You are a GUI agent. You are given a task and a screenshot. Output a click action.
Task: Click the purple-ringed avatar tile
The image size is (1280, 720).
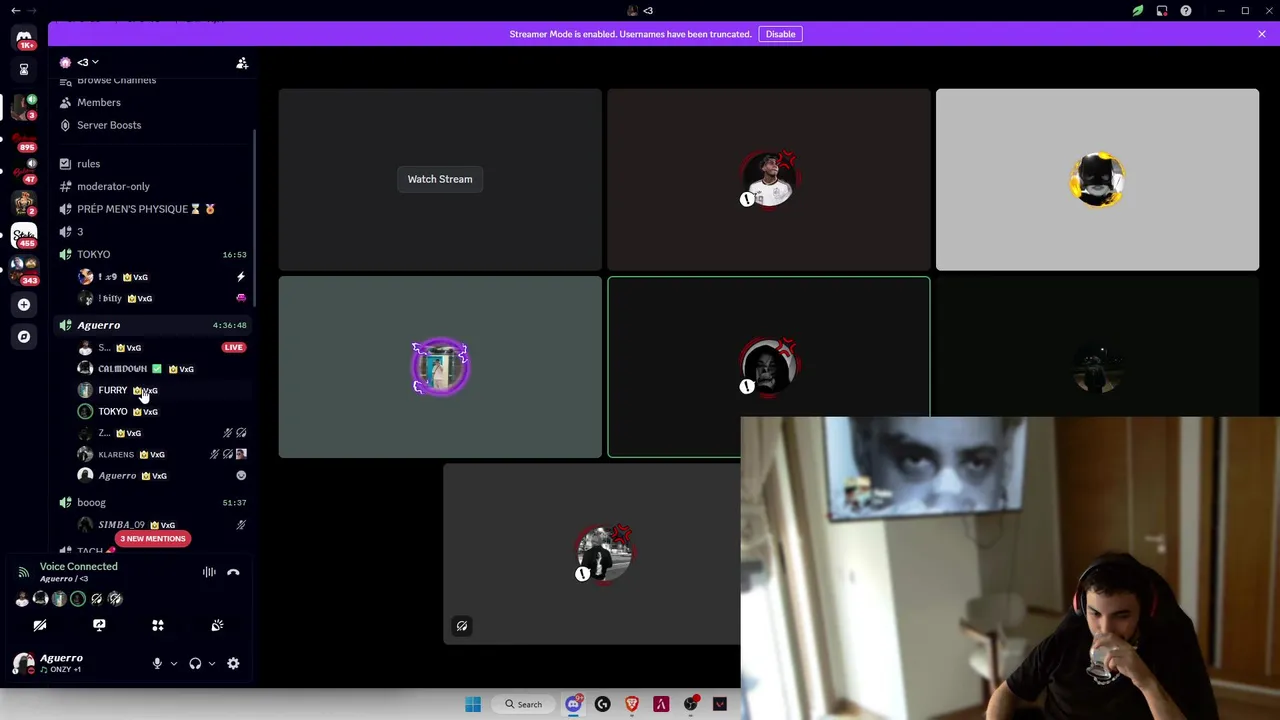tap(440, 367)
